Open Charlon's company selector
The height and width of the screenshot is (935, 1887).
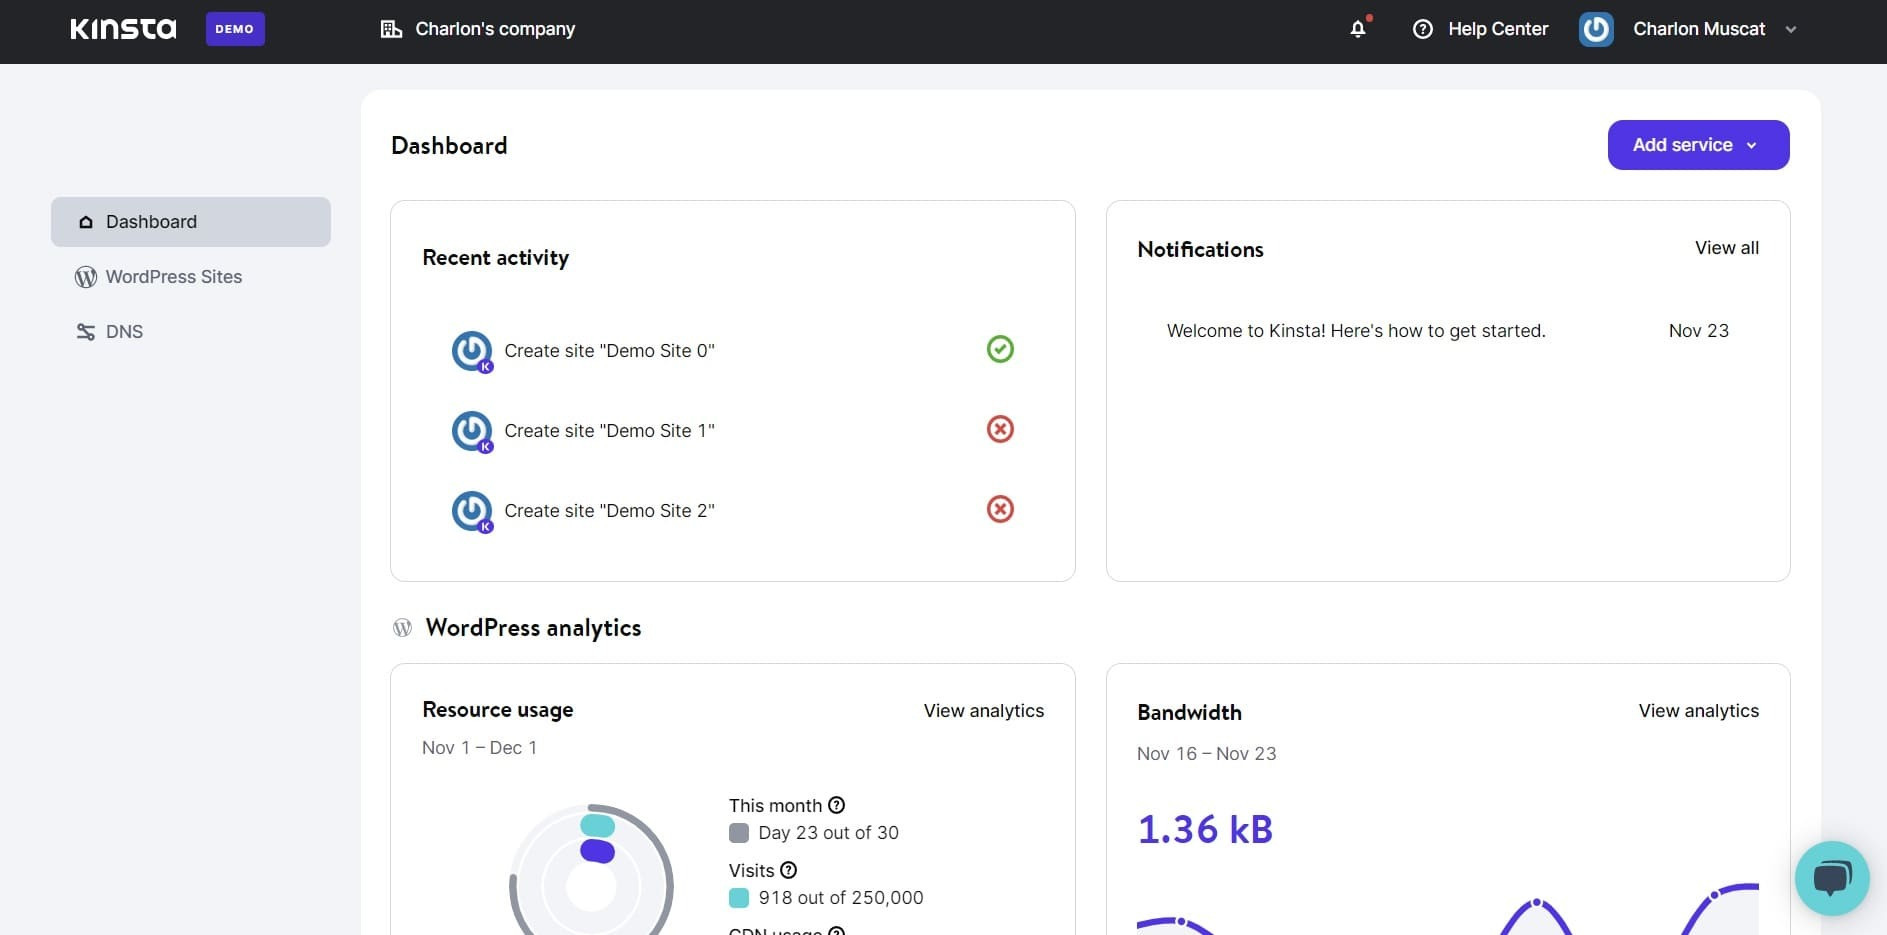478,29
